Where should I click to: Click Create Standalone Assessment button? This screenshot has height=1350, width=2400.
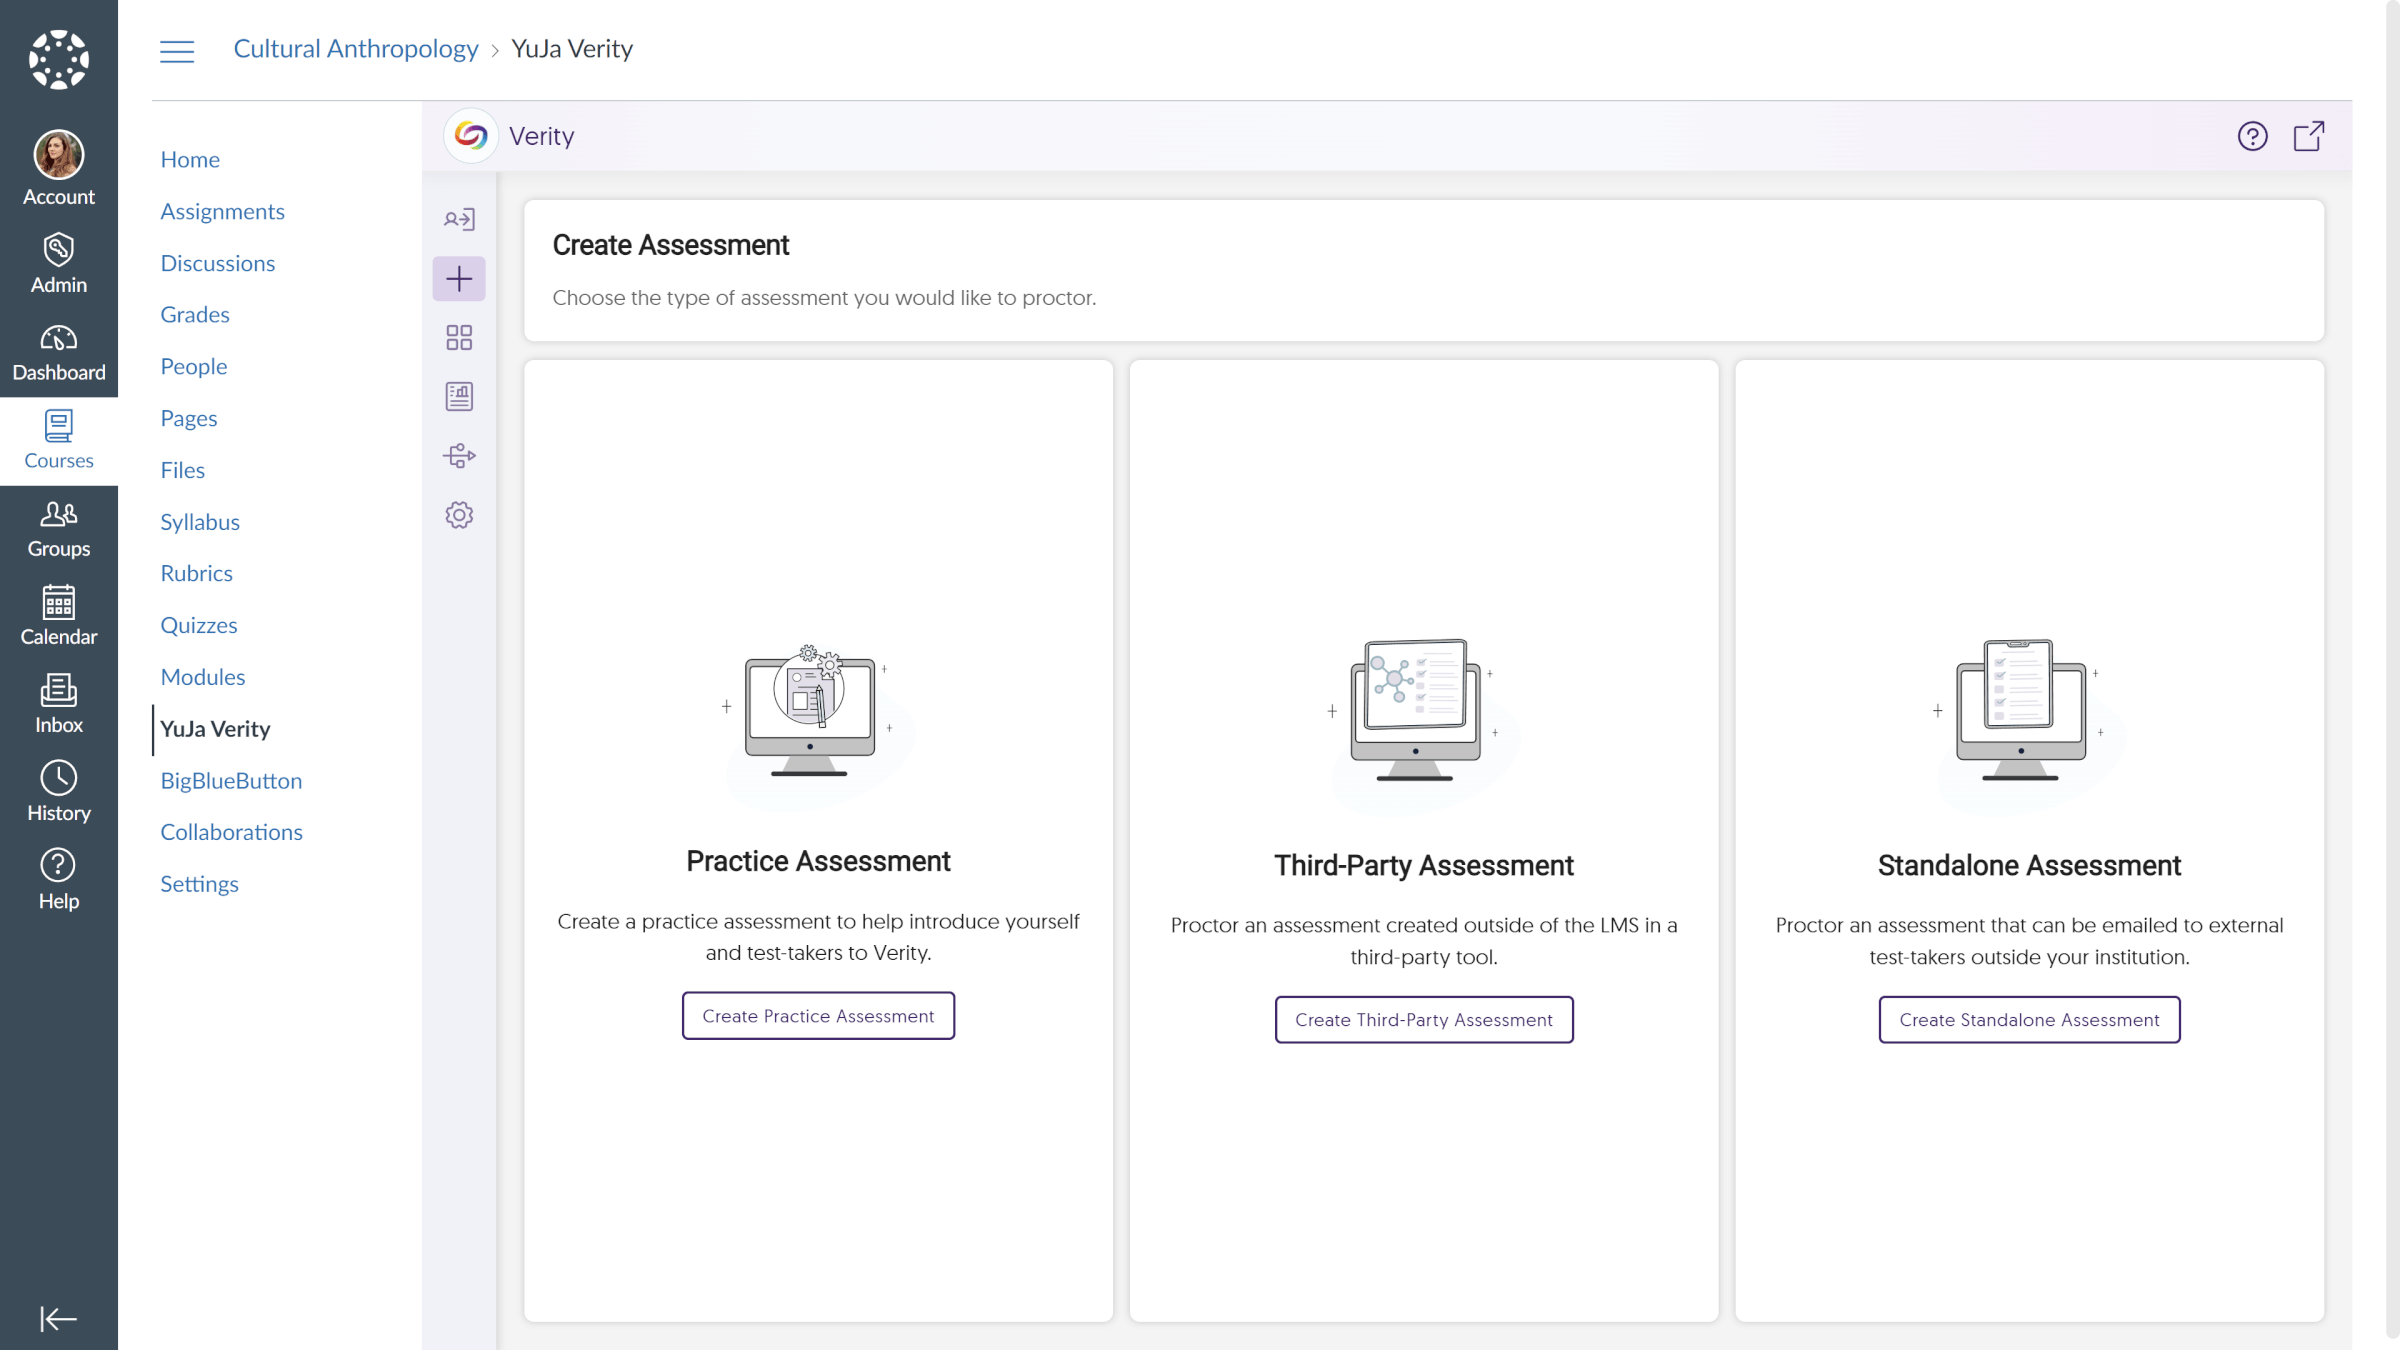pyautogui.click(x=2029, y=1020)
